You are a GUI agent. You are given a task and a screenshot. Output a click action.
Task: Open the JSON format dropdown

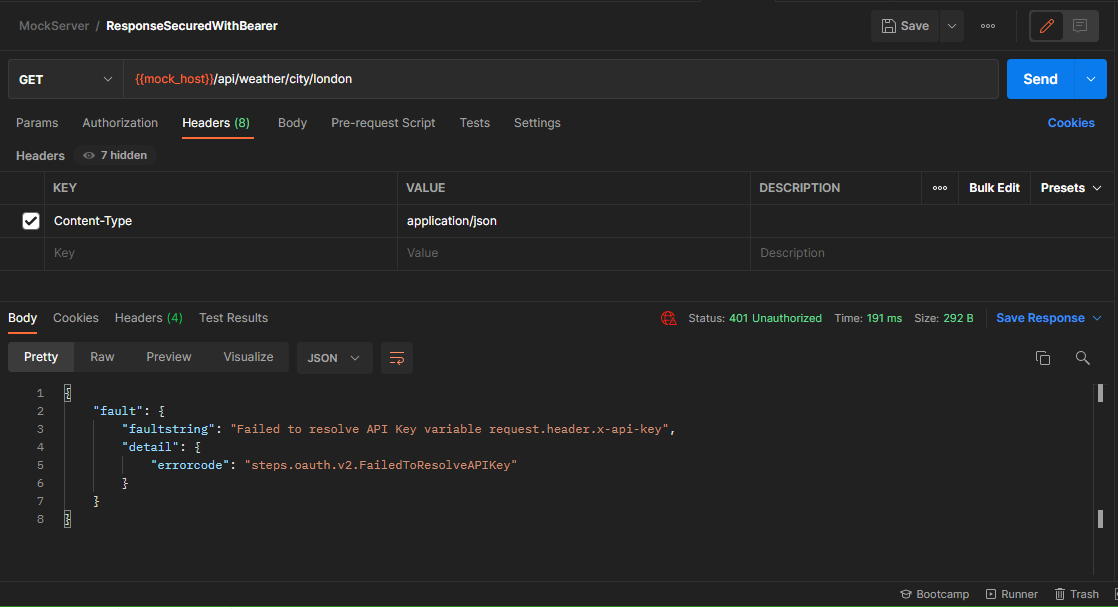[x=334, y=358]
